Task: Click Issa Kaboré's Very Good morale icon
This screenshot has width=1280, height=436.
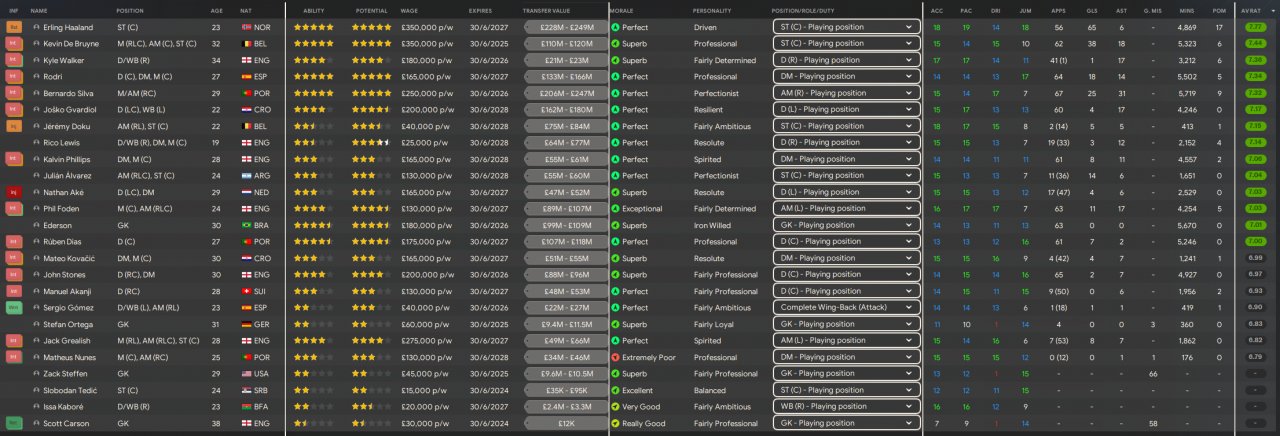Action: (615, 406)
